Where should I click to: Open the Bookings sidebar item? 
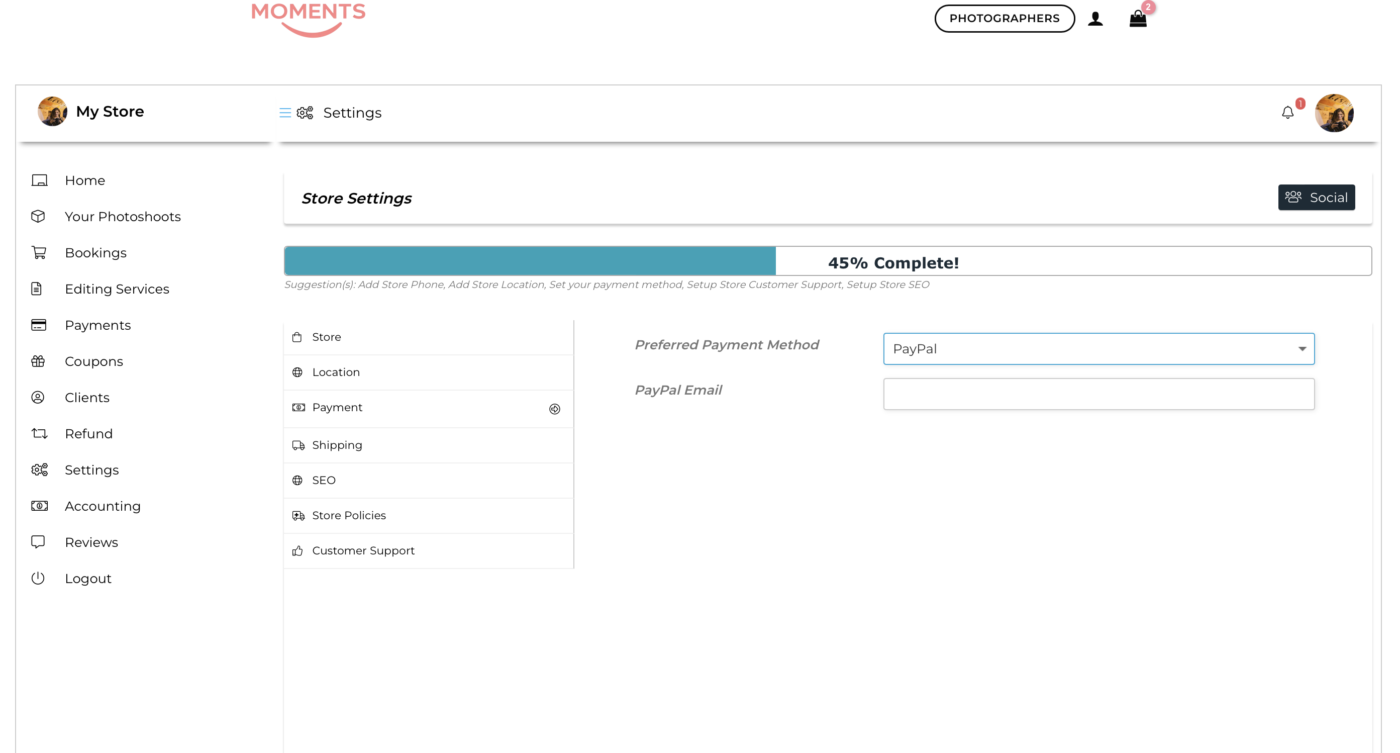95,253
